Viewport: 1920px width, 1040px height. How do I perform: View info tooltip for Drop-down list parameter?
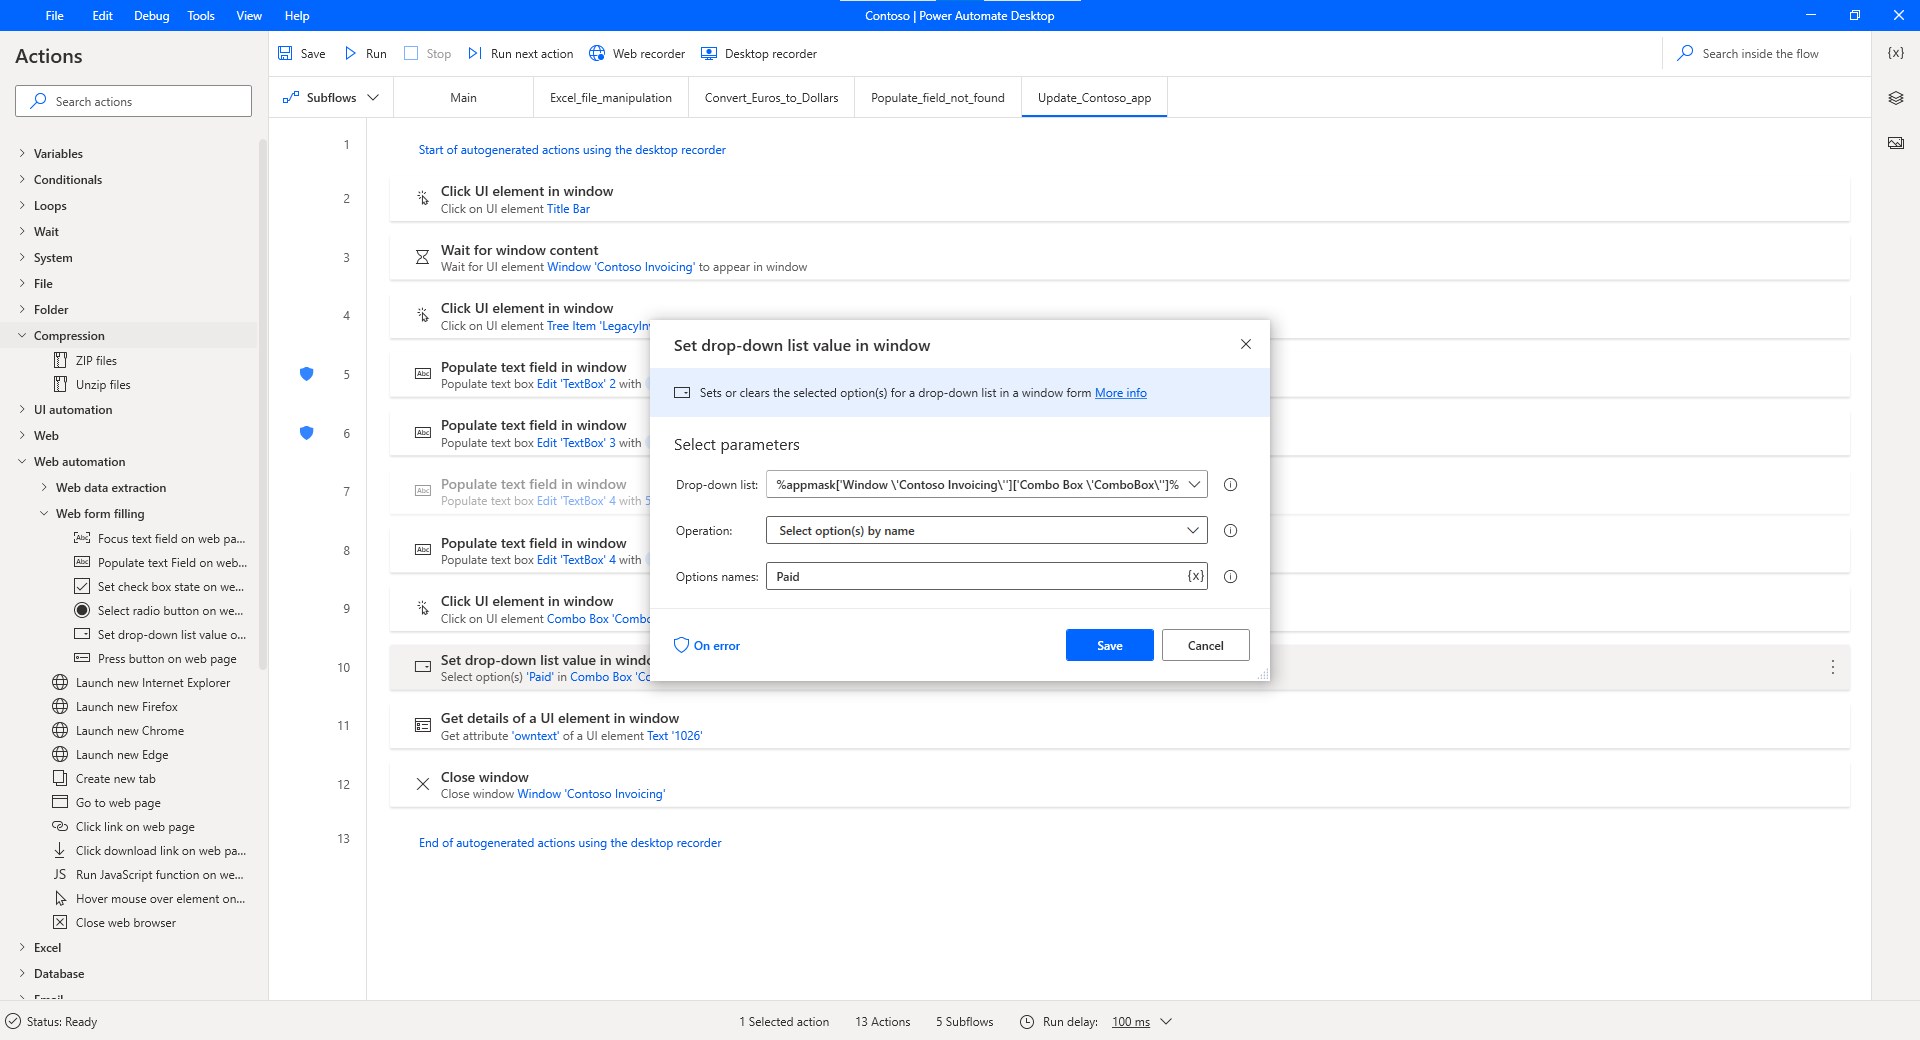coord(1230,484)
